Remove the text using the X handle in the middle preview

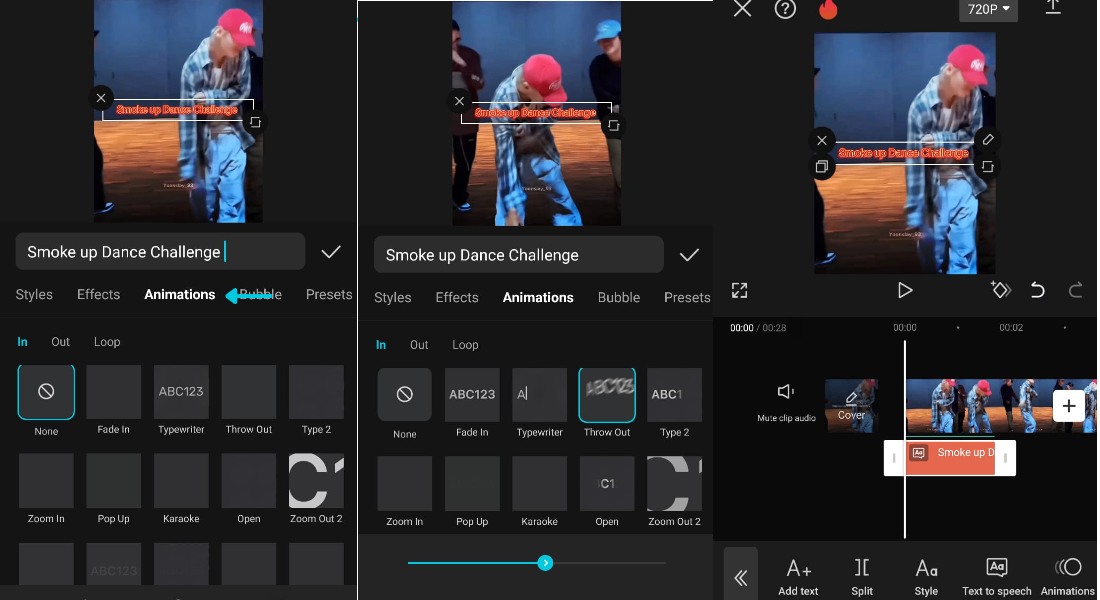coord(460,101)
